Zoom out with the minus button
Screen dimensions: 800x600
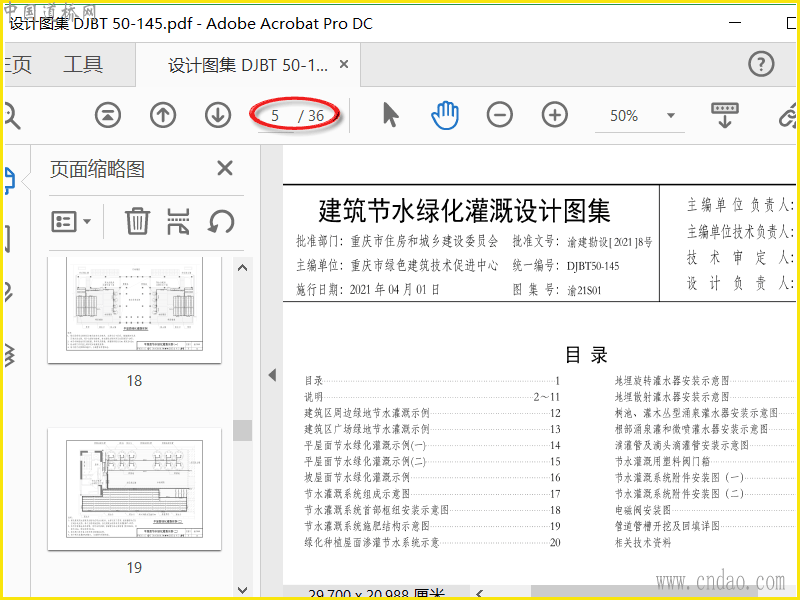[x=499, y=115]
